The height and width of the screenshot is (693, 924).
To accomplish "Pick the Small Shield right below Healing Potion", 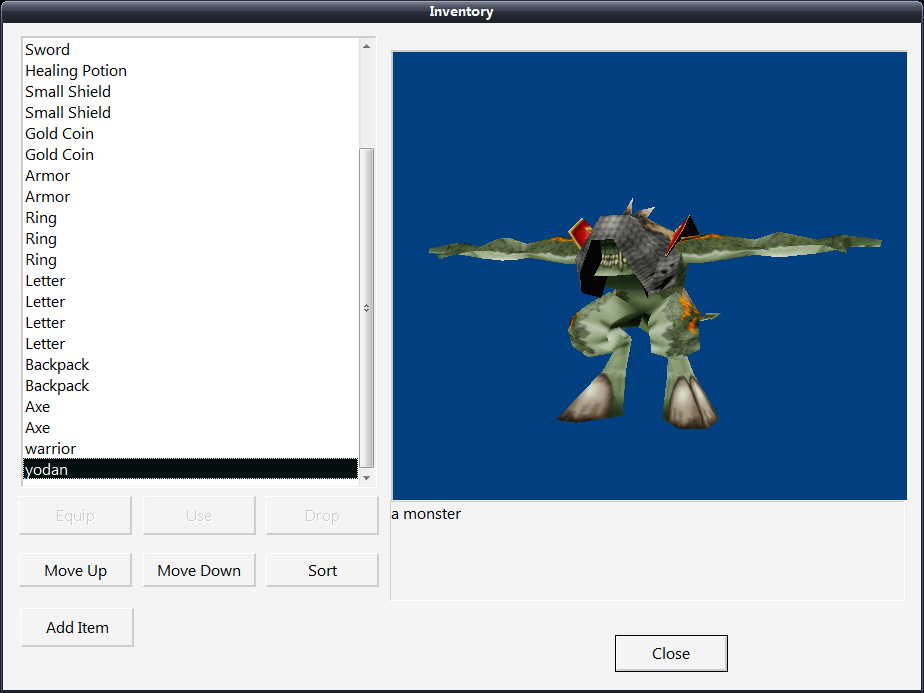I will coord(190,92).
